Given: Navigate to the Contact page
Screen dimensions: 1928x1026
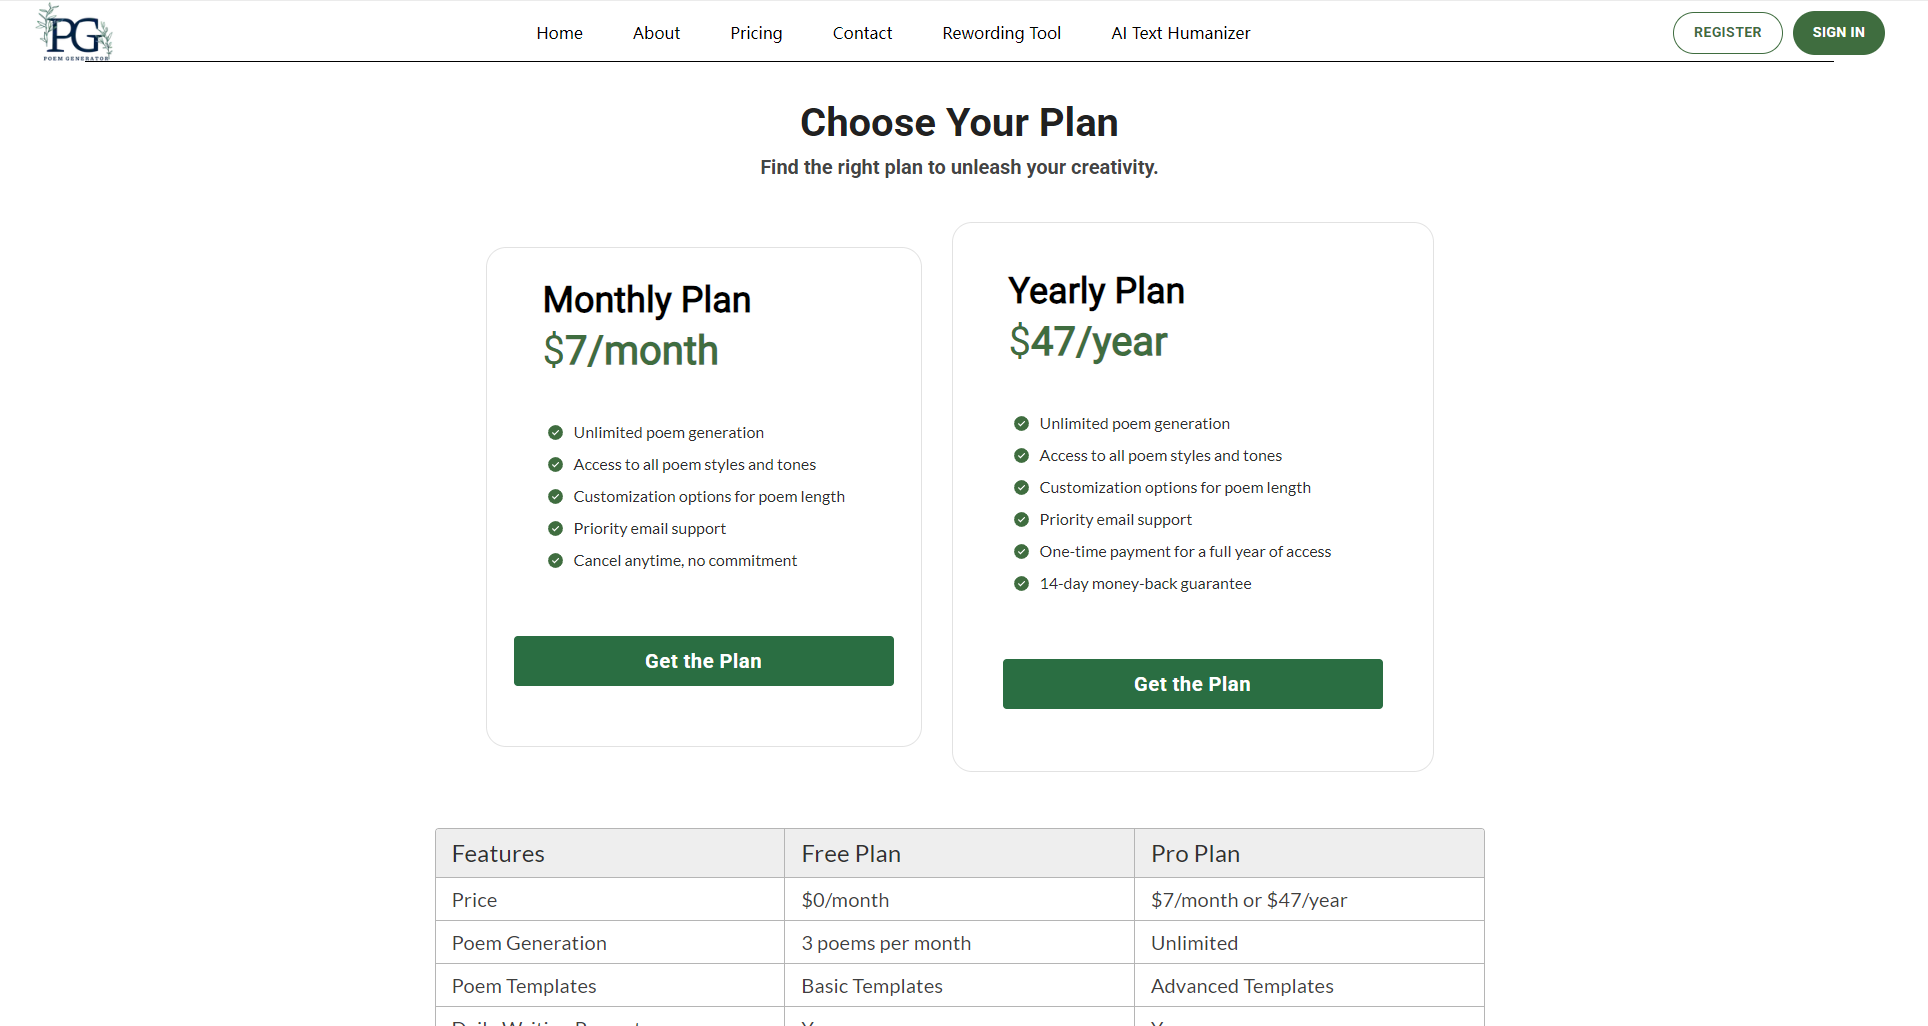Looking at the screenshot, I should pos(862,33).
